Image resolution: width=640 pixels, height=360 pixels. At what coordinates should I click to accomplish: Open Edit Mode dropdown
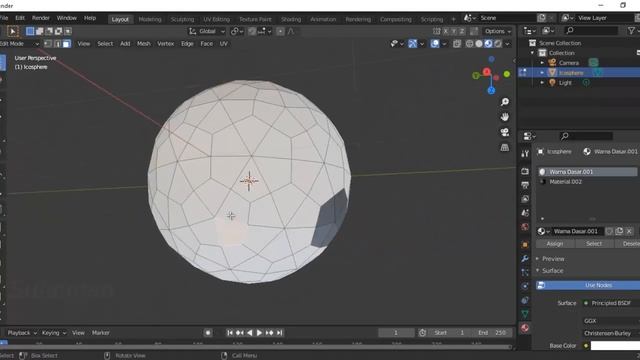[x=19, y=44]
